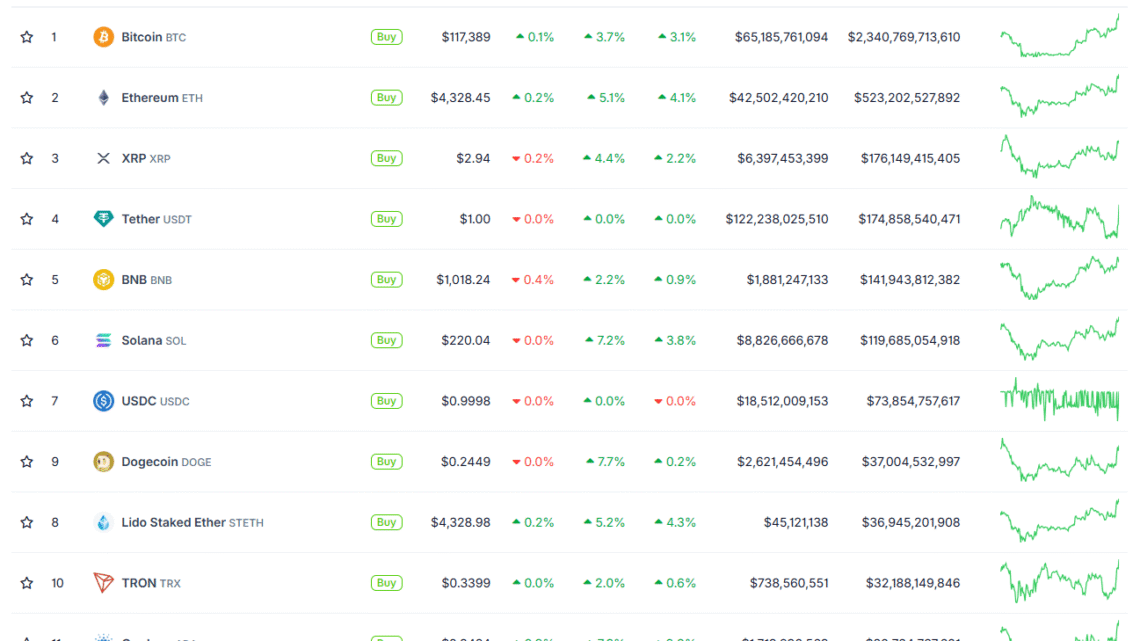
Task: Click the Buy button for Tether
Action: click(386, 218)
